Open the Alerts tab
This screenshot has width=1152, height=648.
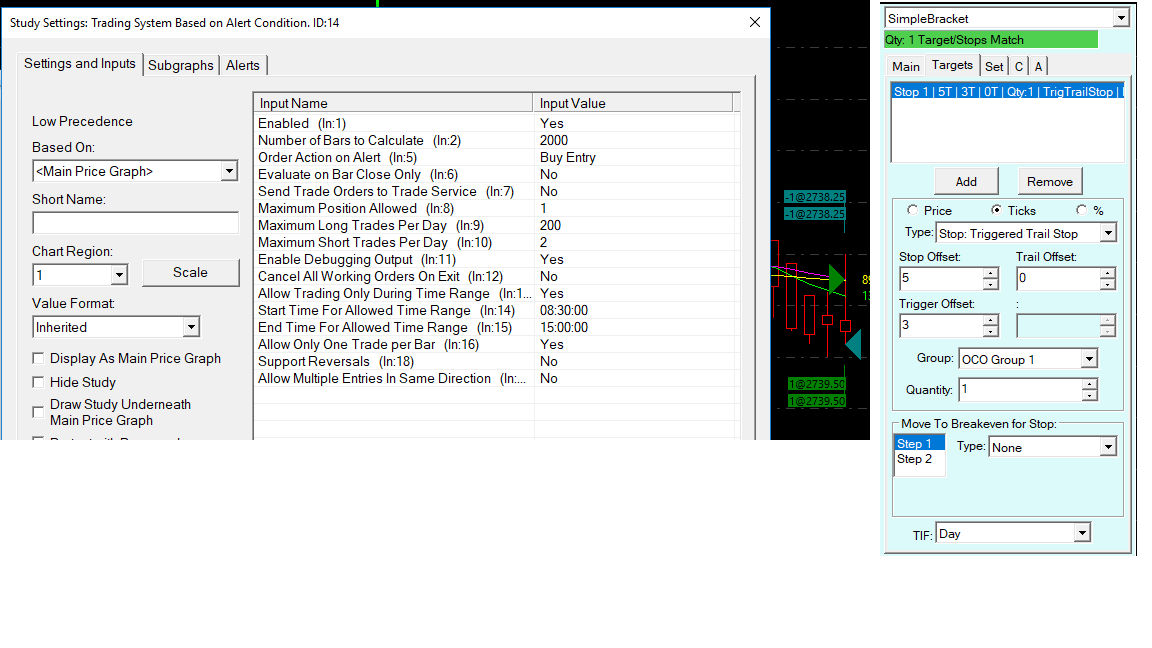[x=242, y=65]
